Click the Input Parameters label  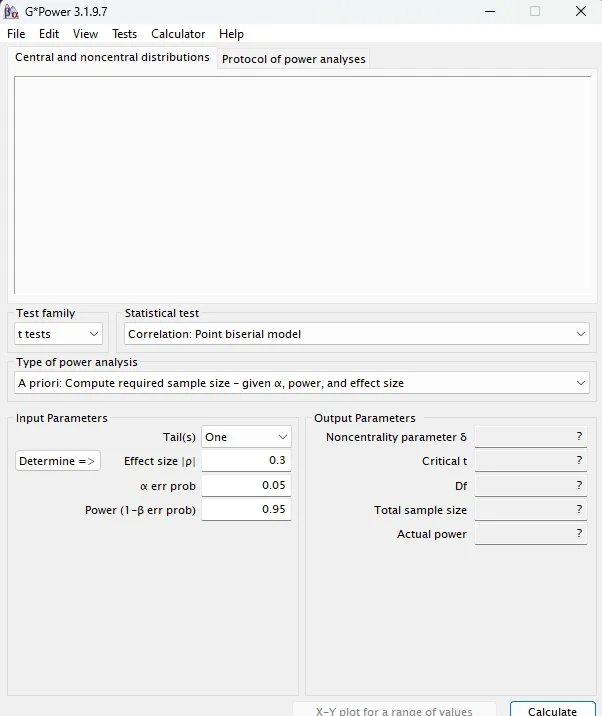pyautogui.click(x=62, y=418)
